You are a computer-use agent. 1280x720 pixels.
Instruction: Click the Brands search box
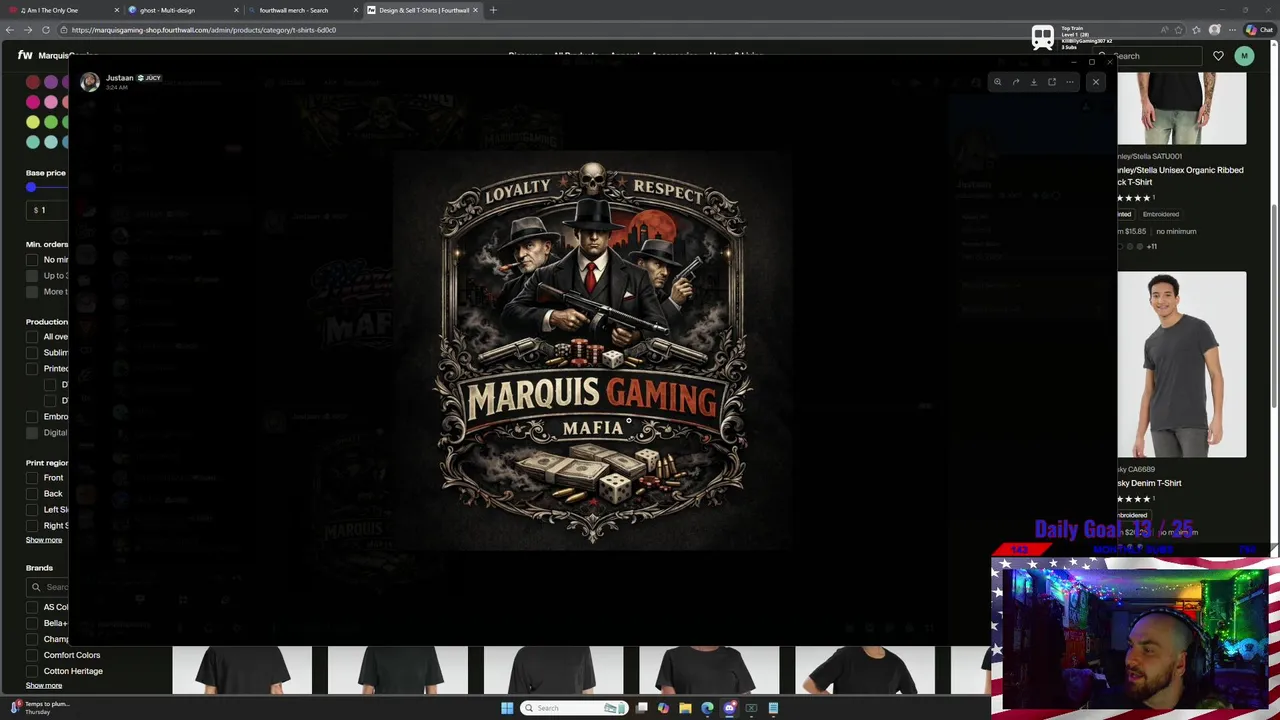(x=49, y=587)
